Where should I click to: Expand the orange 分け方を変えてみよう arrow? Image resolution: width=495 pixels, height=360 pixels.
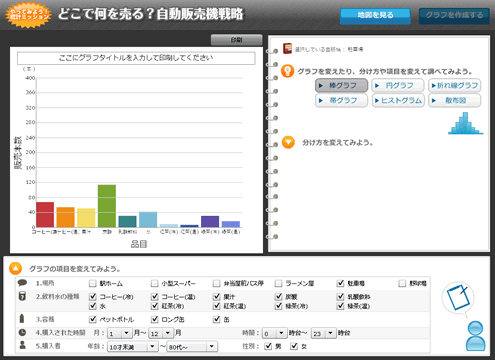(288, 142)
